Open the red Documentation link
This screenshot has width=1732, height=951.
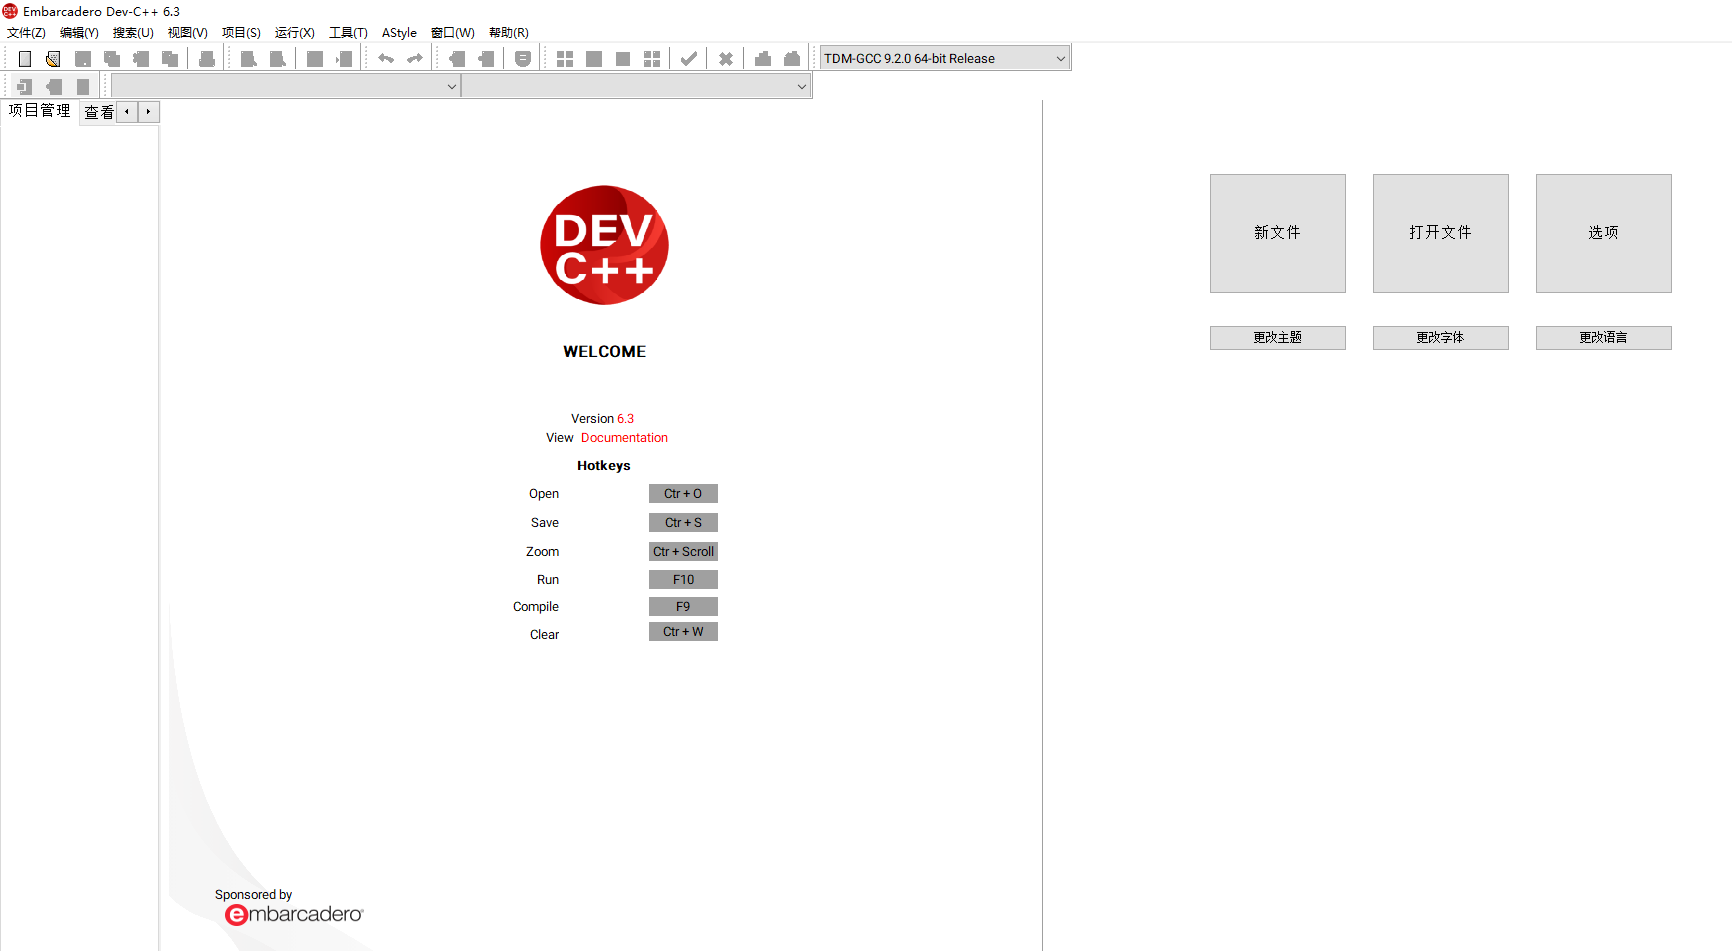(624, 438)
